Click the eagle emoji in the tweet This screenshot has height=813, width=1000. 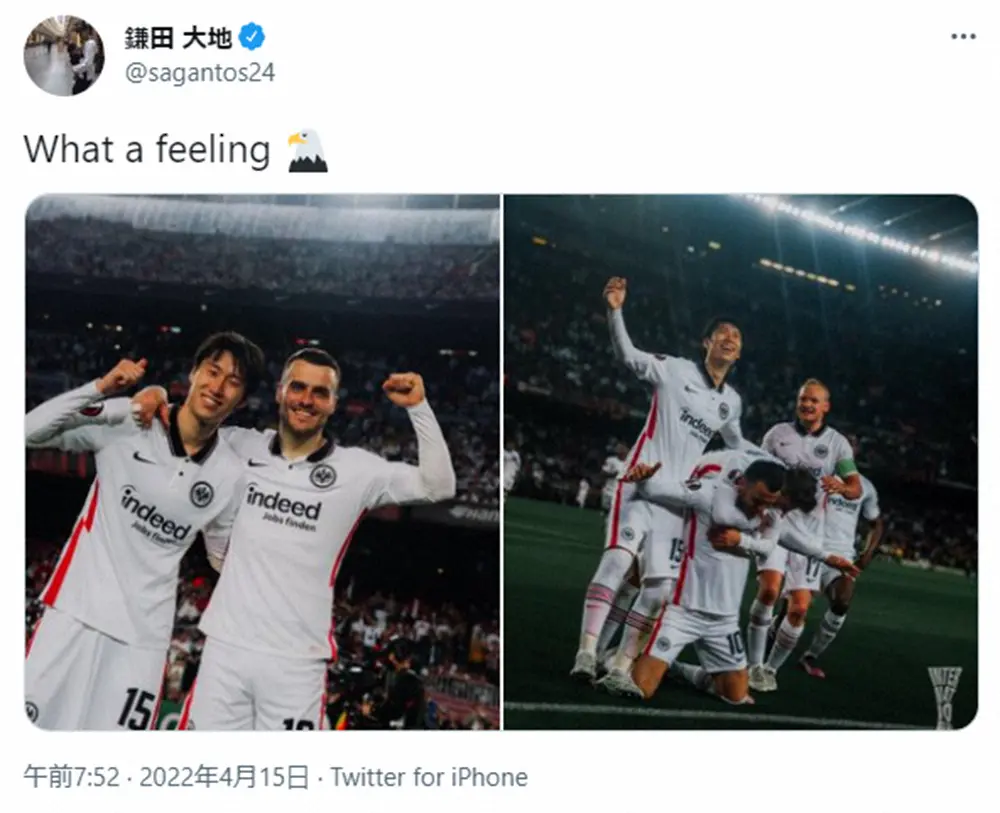coord(307,150)
